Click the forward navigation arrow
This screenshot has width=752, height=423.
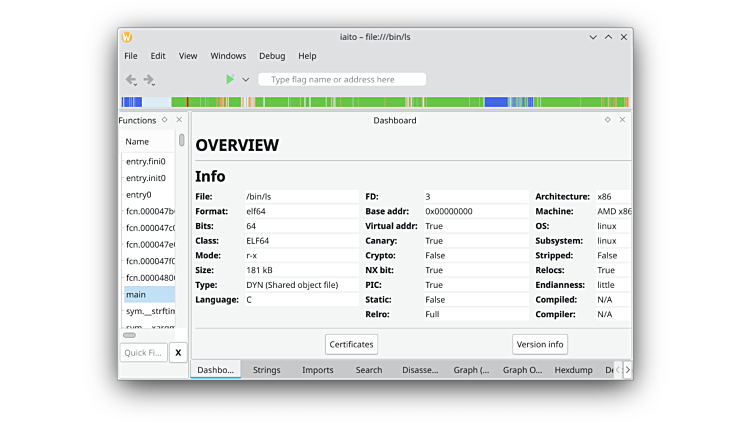(149, 80)
